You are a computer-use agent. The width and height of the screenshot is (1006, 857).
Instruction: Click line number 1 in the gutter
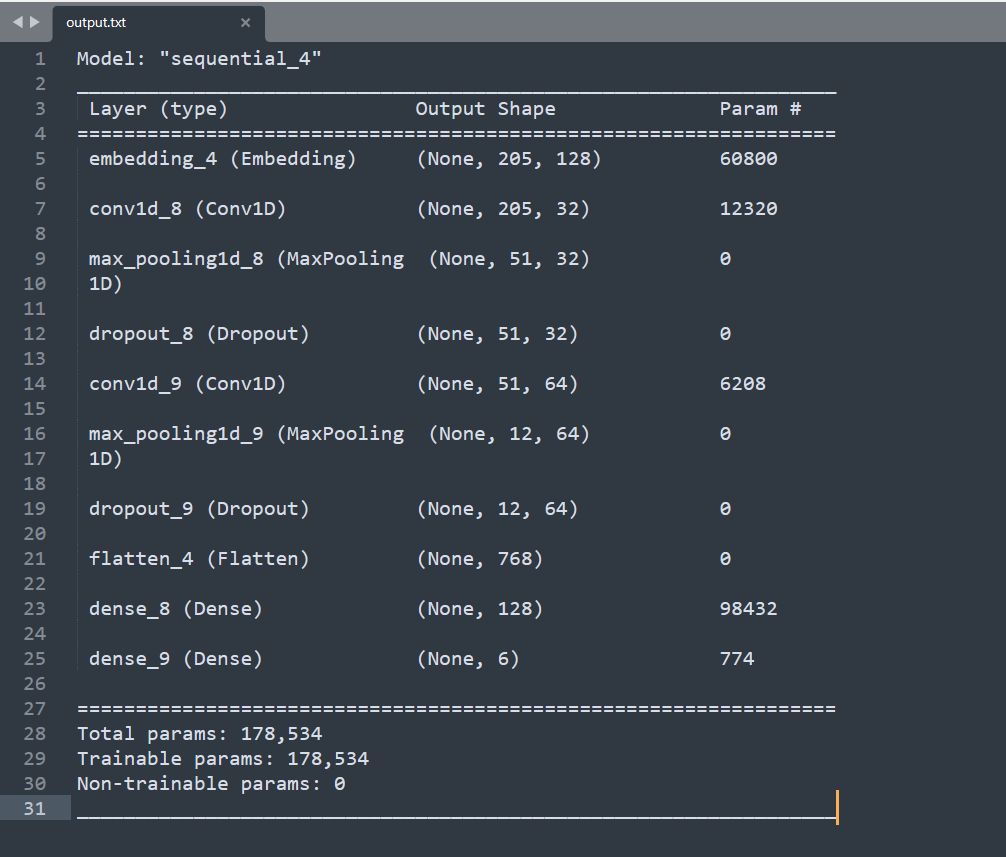click(x=40, y=59)
